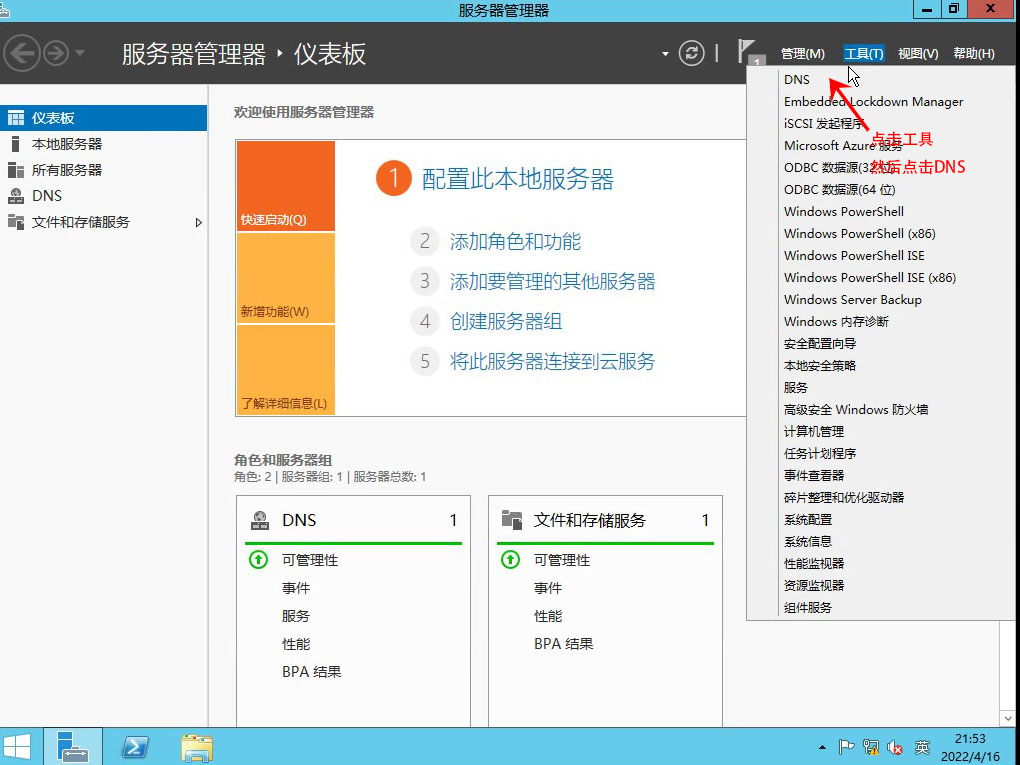Image resolution: width=1020 pixels, height=765 pixels.
Task: Open 安全配置向导 from tools menu
Action: (x=820, y=343)
